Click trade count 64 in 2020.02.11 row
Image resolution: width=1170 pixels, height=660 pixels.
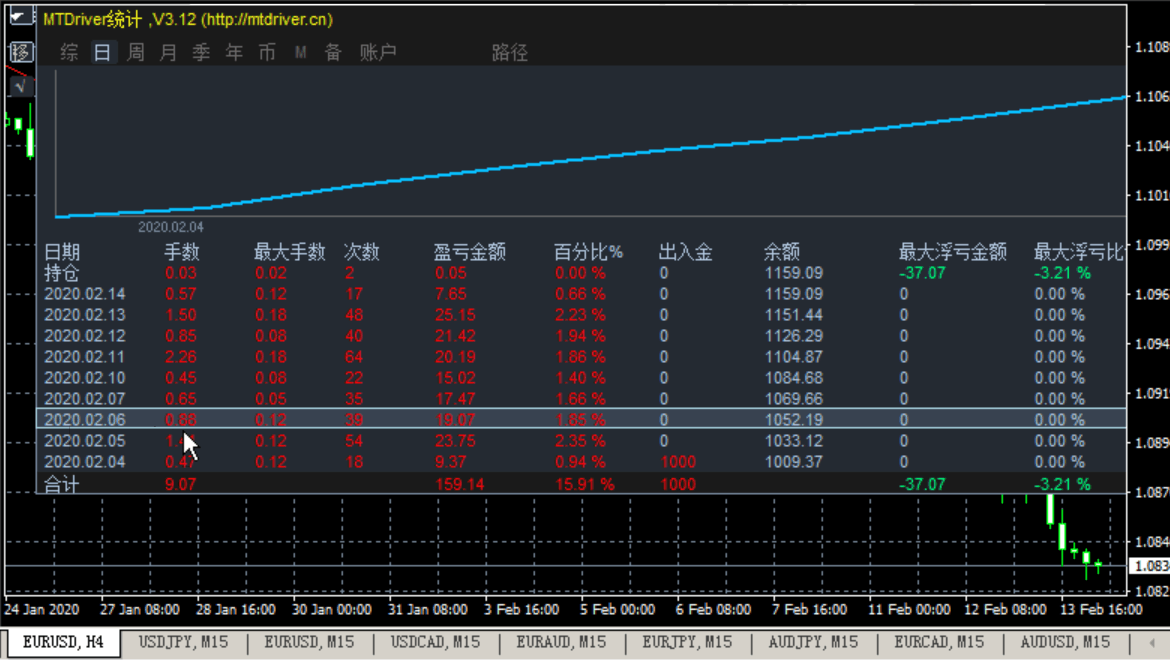(354, 356)
